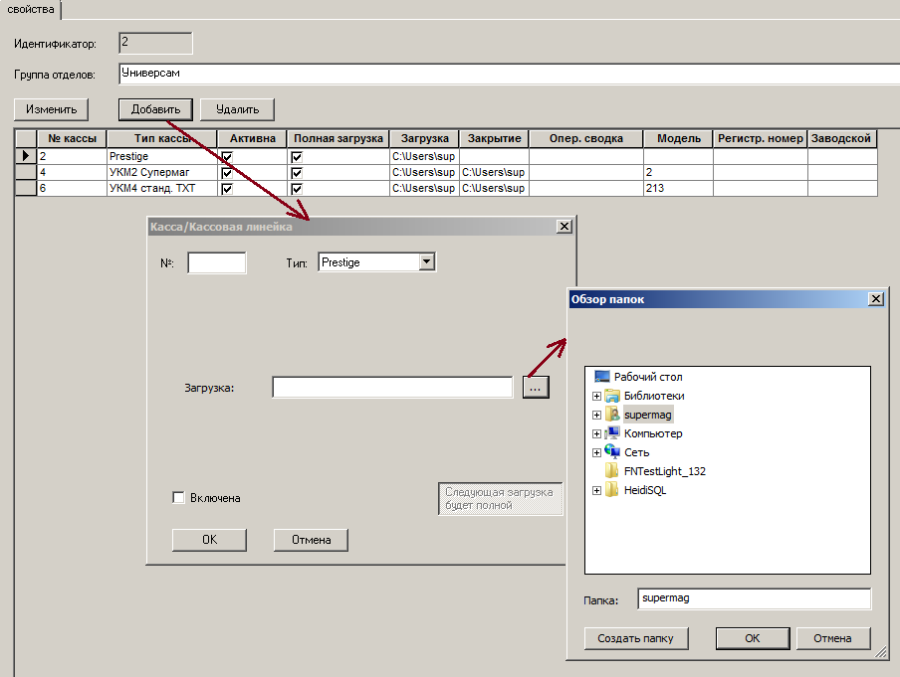Close the Обзор папок dialog
The height and width of the screenshot is (677, 900).
point(875,299)
